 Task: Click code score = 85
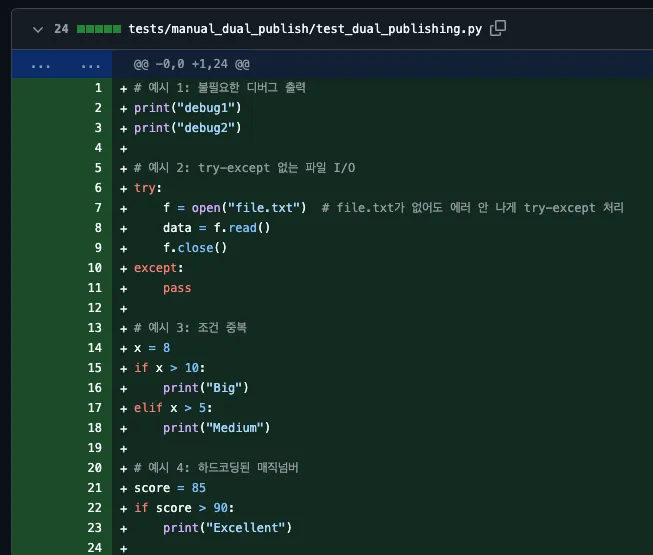(170, 488)
